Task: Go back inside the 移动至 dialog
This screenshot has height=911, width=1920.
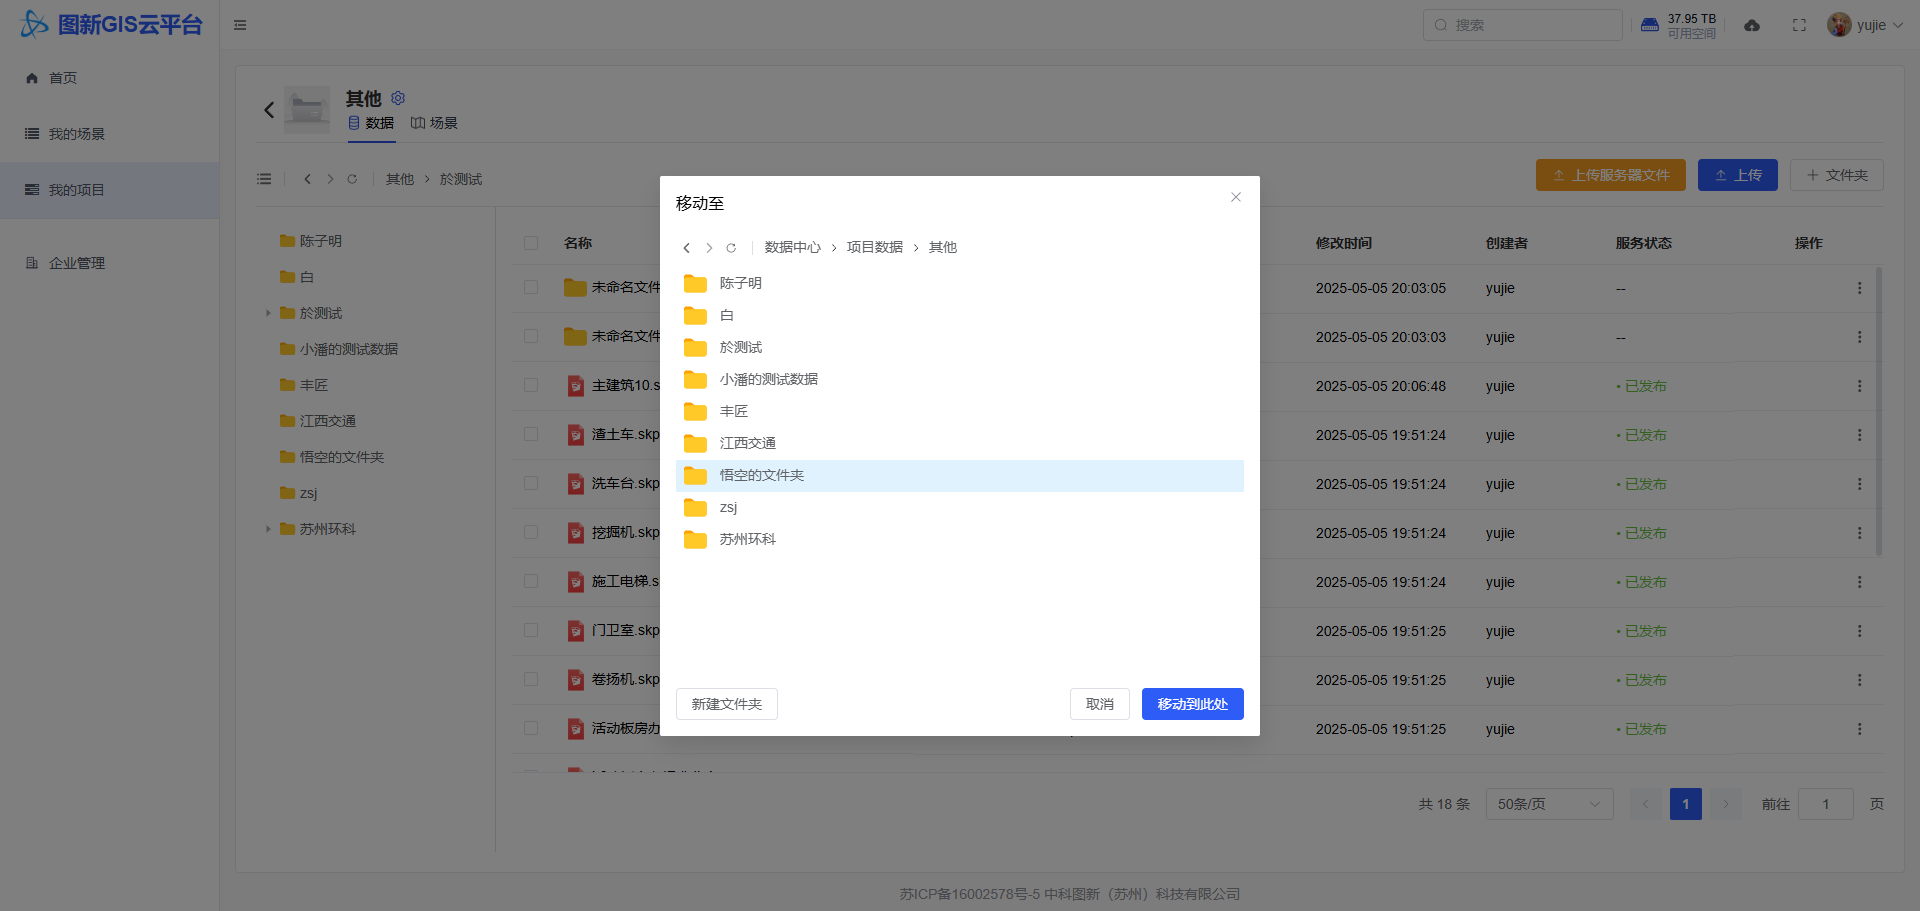Action: click(686, 248)
